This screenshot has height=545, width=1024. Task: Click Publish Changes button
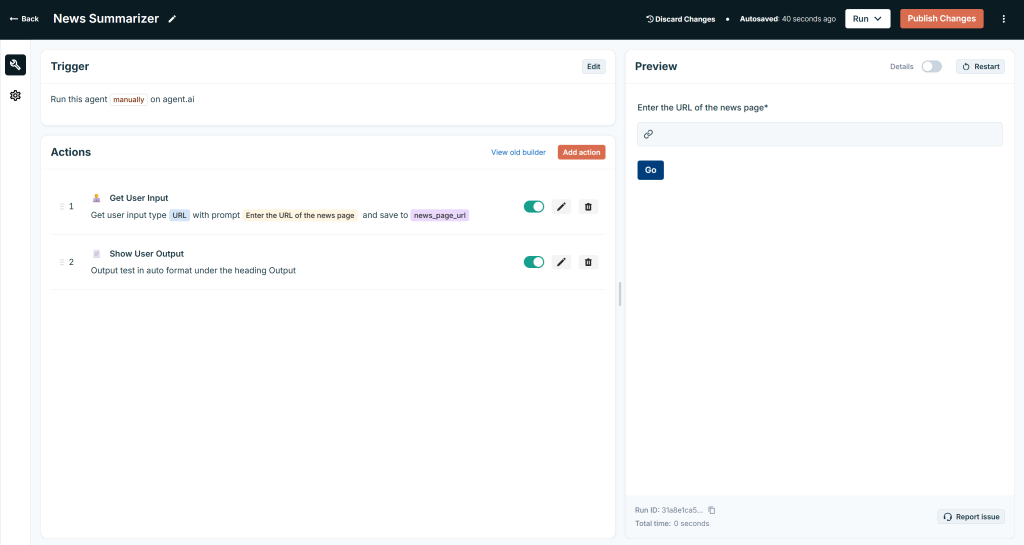[941, 19]
